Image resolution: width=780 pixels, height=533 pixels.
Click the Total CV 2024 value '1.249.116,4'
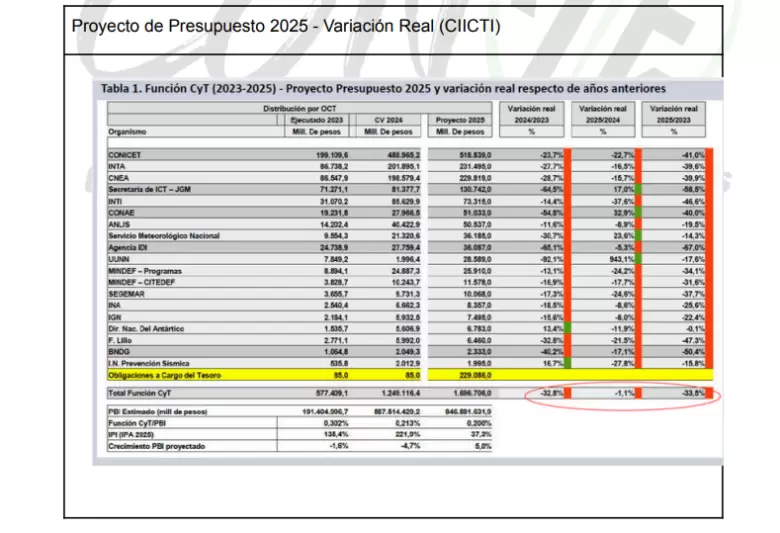401,393
